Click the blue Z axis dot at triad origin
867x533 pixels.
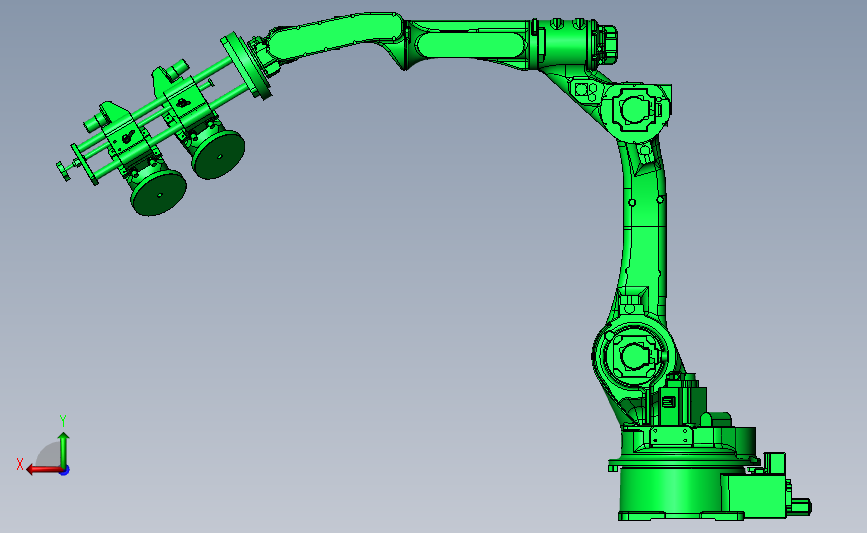pyautogui.click(x=65, y=471)
